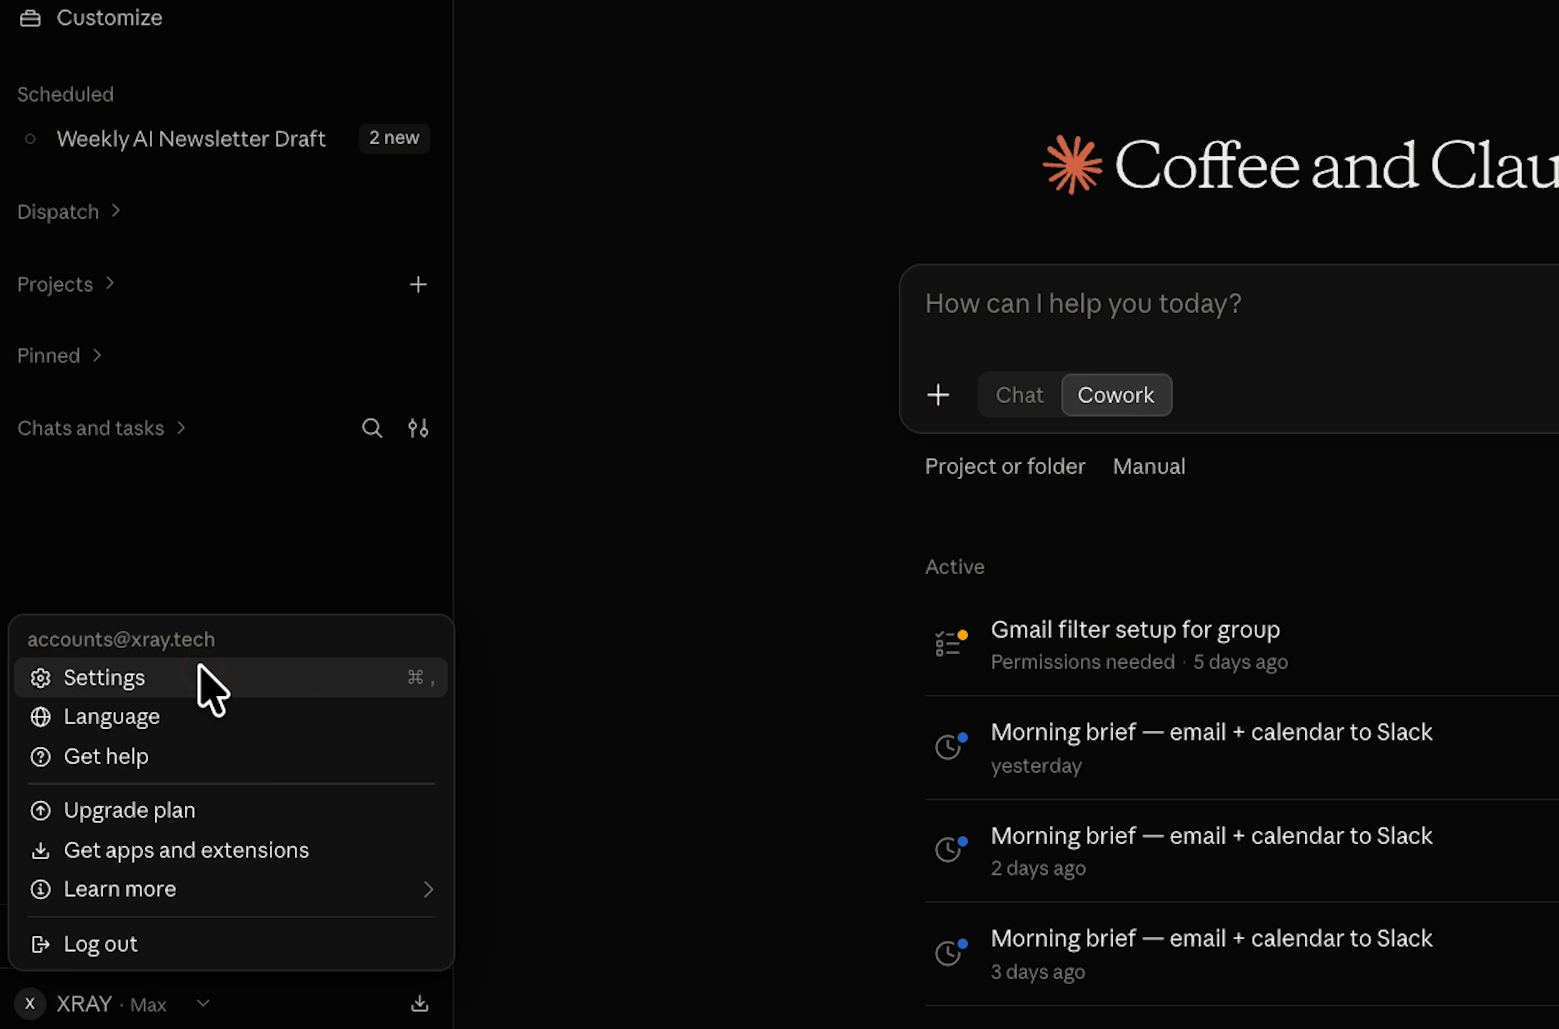Add an attachment with the composer plus icon
The height and width of the screenshot is (1029, 1559).
938,395
